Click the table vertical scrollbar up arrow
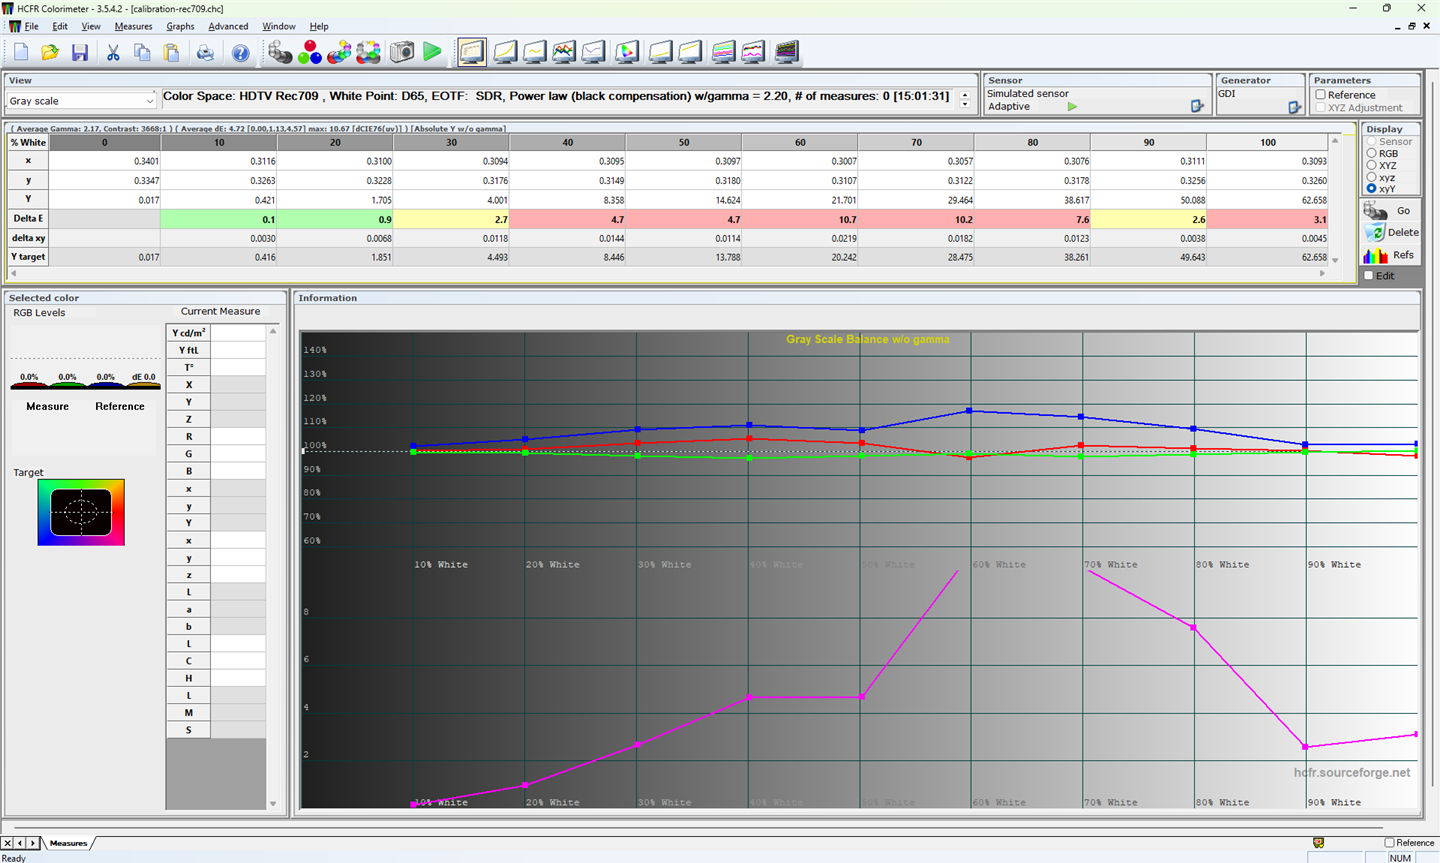 tap(1335, 141)
